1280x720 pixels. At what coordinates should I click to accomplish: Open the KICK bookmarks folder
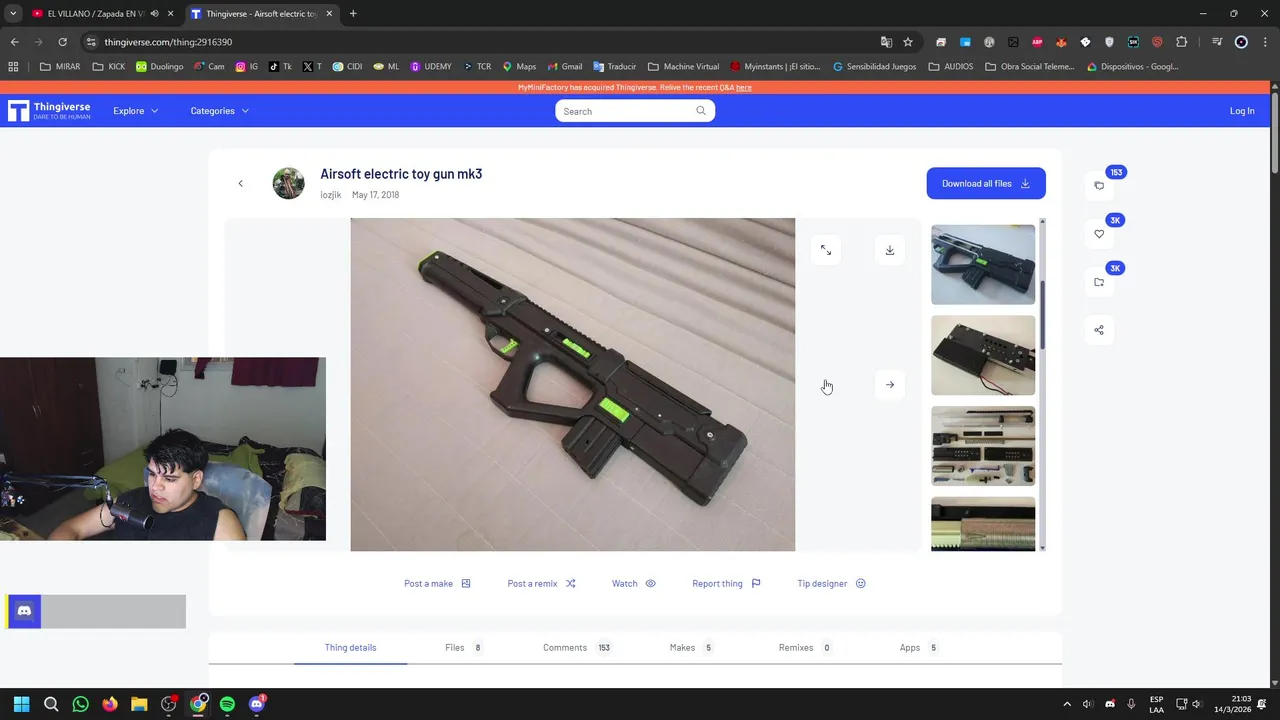click(x=109, y=67)
